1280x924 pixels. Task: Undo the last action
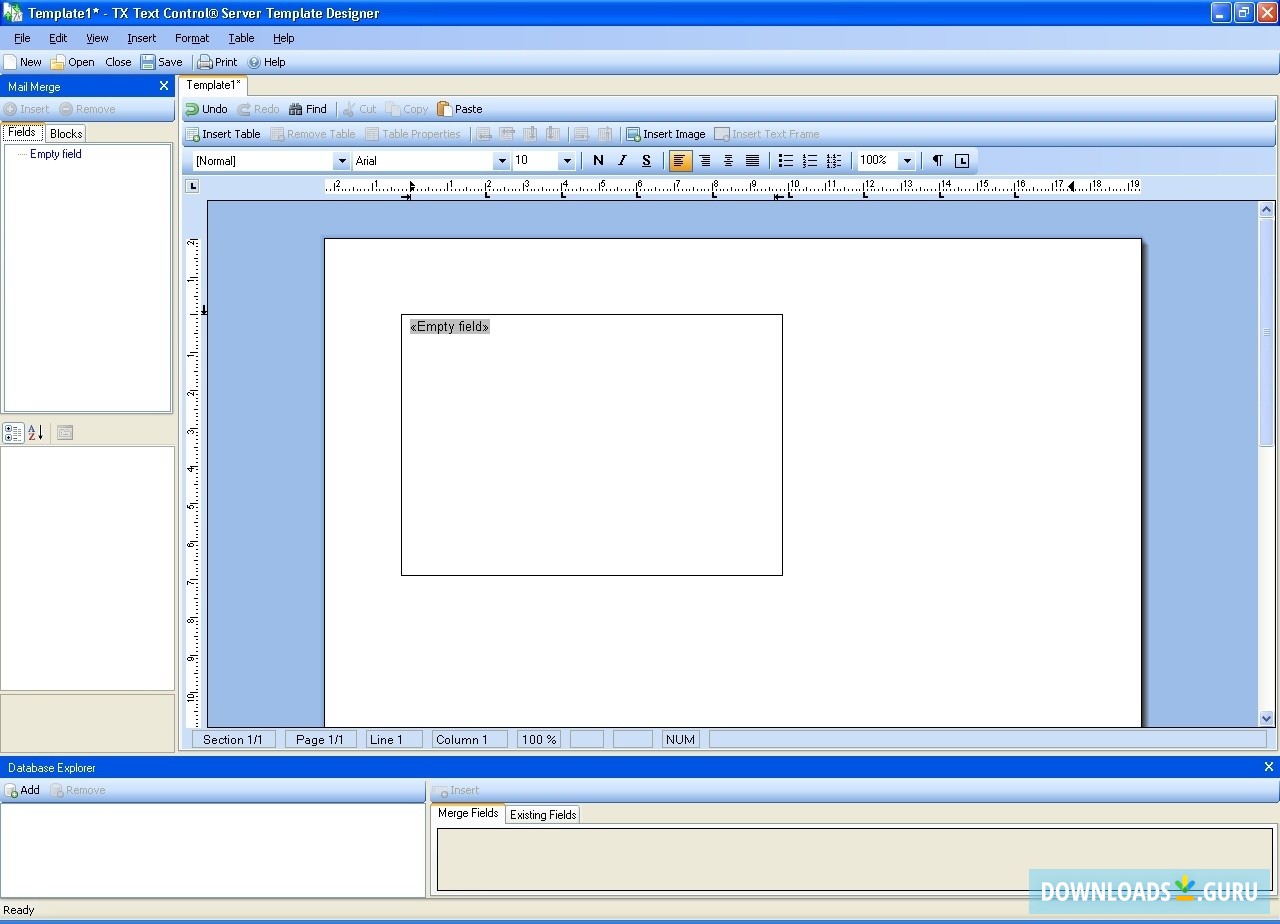click(x=206, y=109)
